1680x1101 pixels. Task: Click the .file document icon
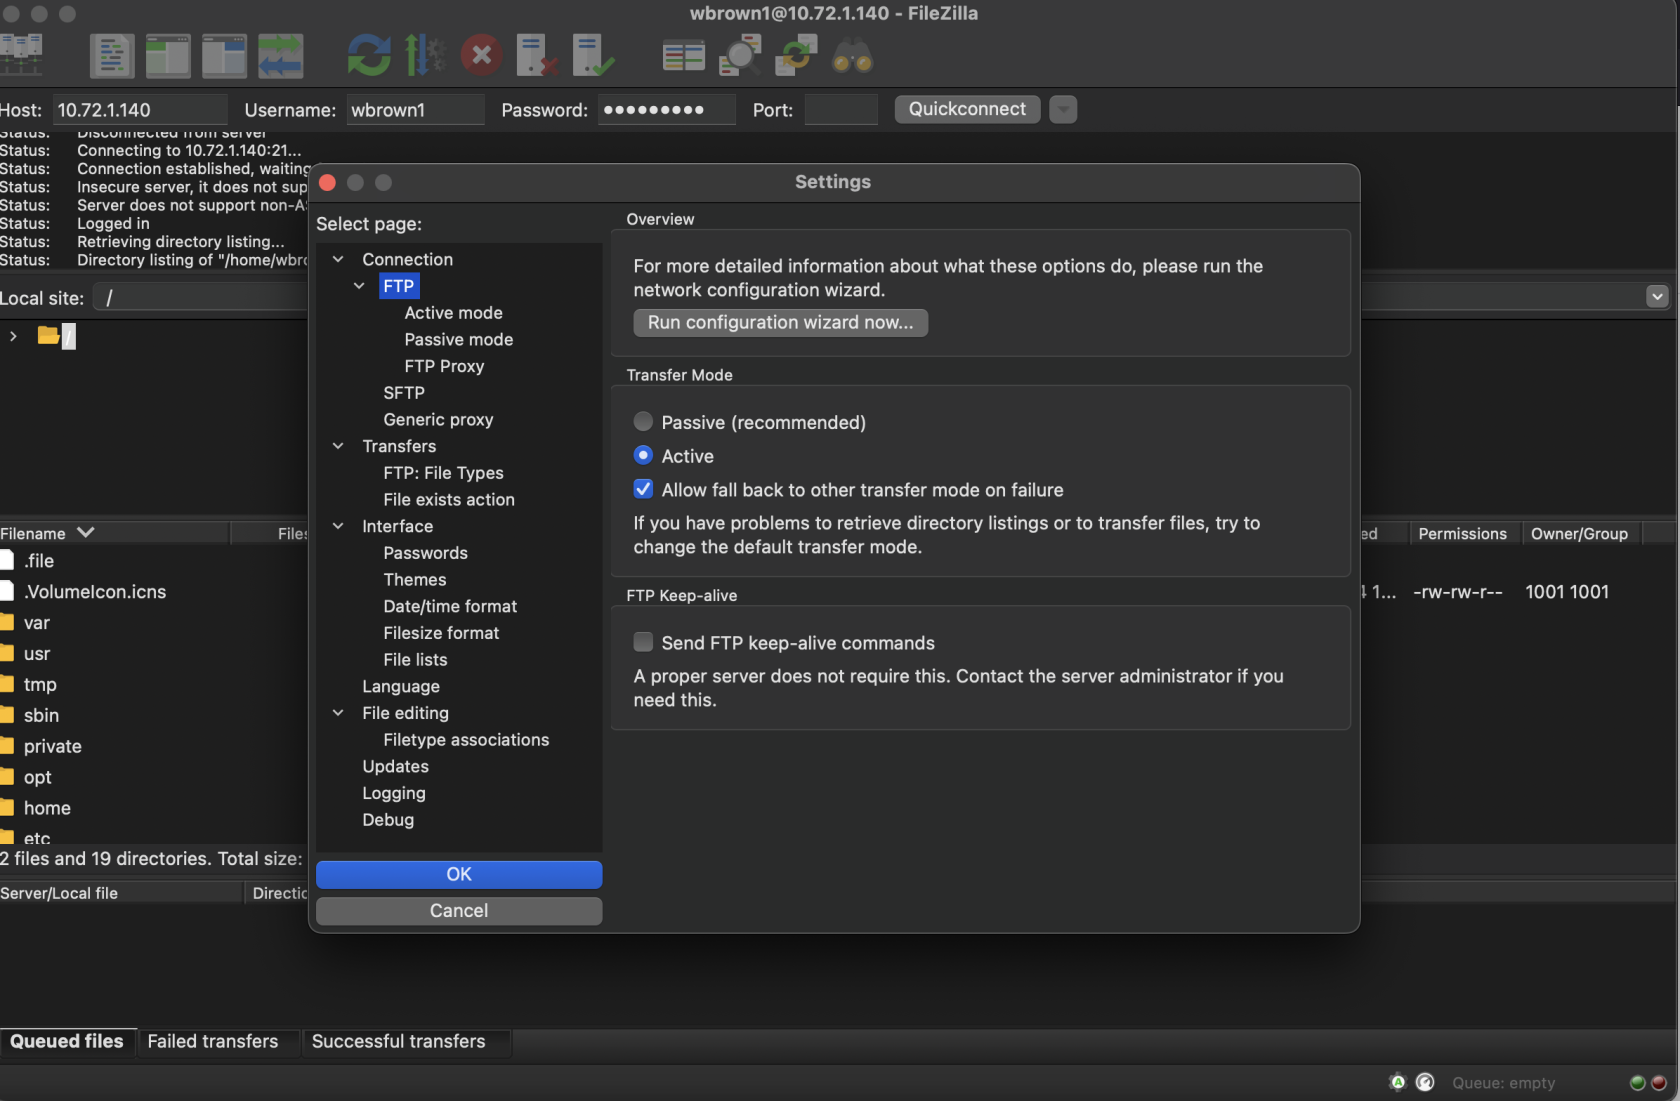7,560
